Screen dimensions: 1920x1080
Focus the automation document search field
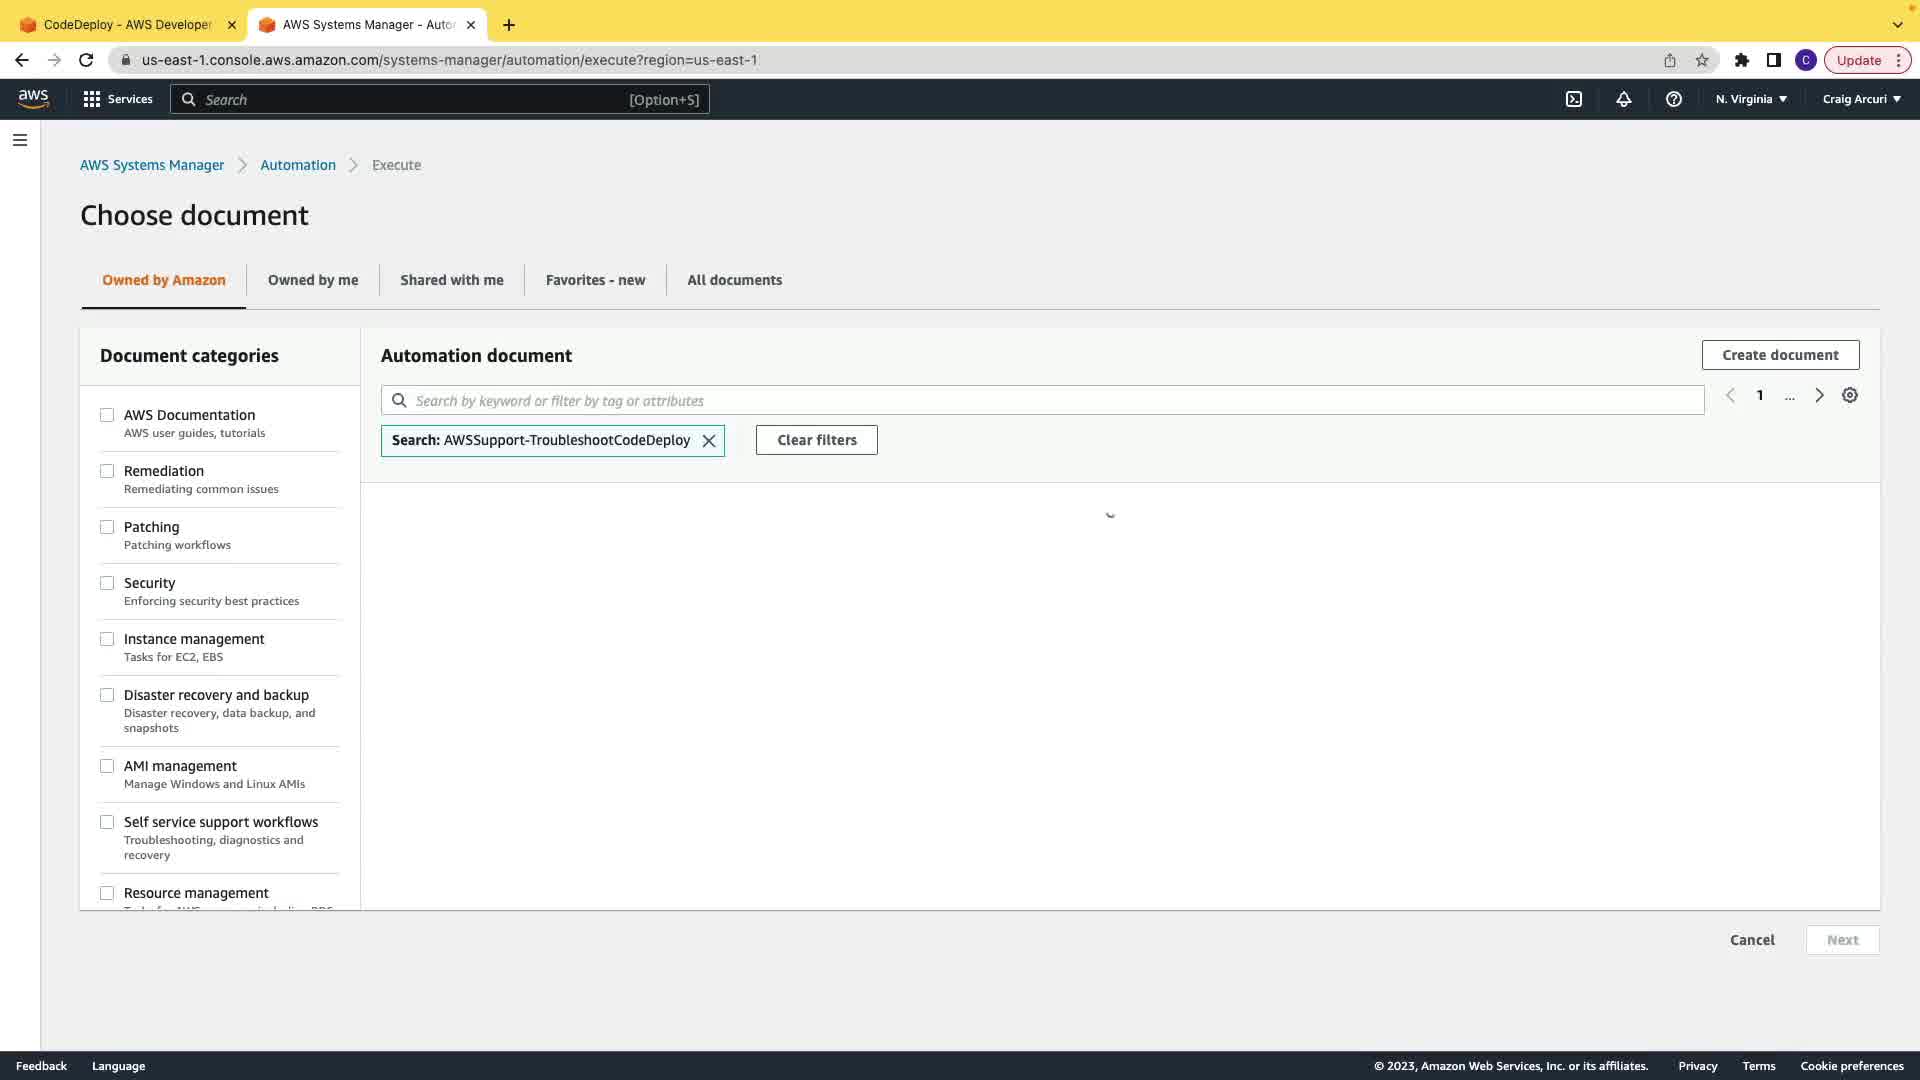tap(1042, 401)
